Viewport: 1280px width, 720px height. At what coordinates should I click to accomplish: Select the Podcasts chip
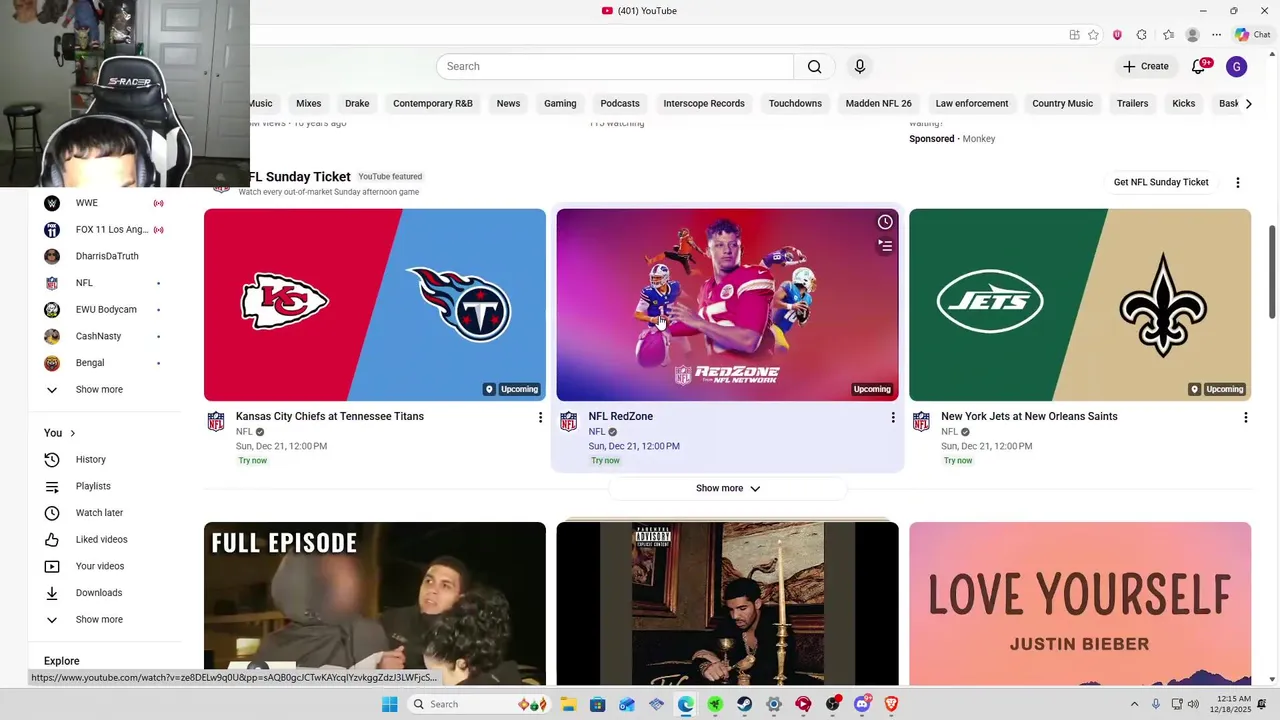click(x=620, y=103)
